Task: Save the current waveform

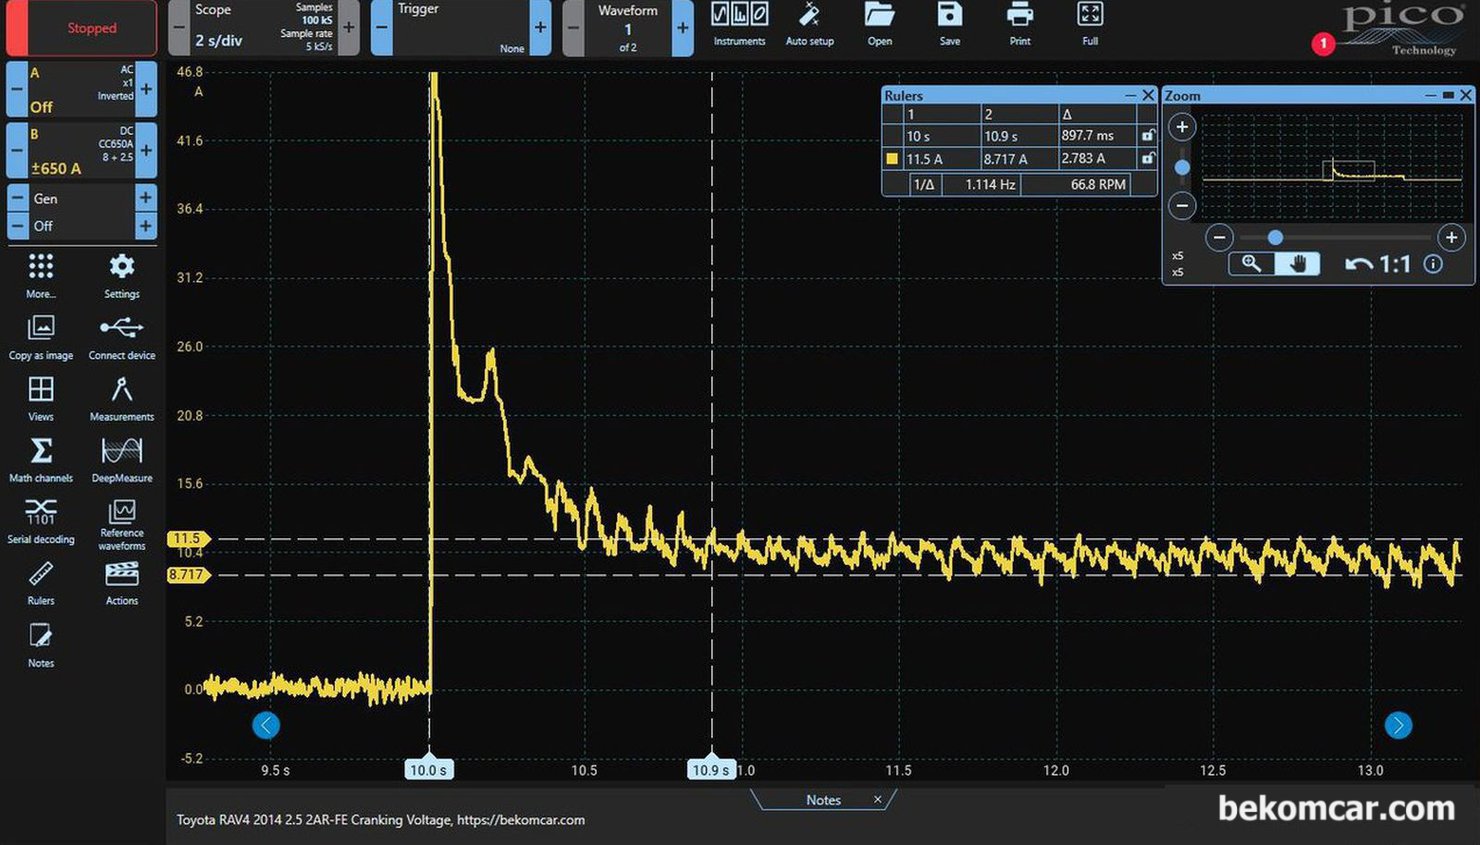Action: point(950,25)
